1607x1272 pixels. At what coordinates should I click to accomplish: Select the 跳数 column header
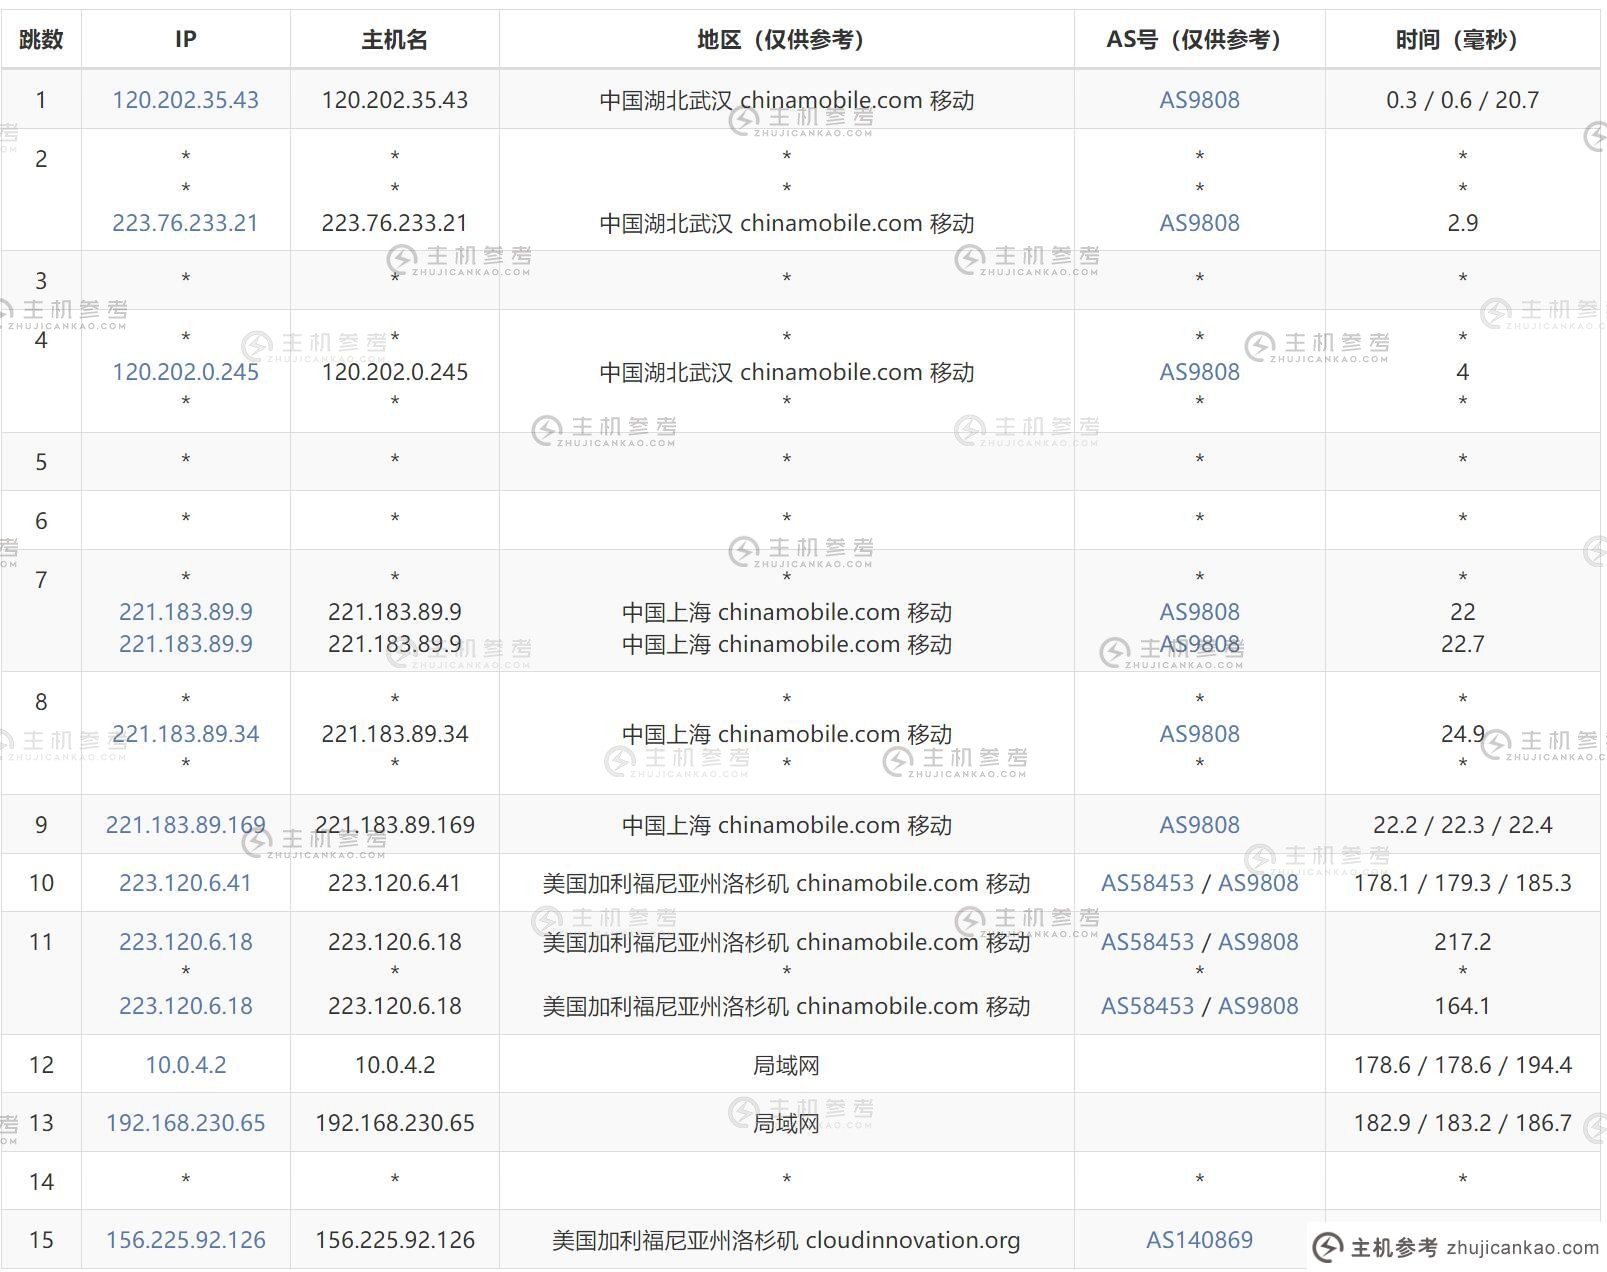[41, 39]
